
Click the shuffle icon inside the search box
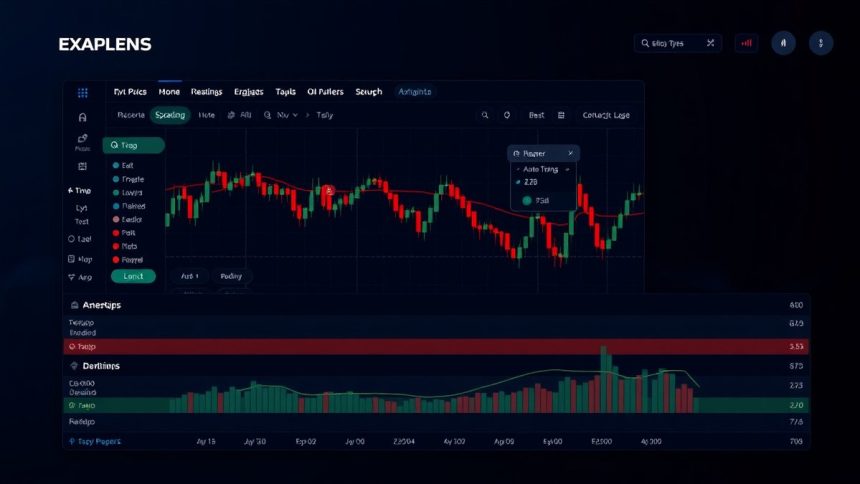click(710, 43)
